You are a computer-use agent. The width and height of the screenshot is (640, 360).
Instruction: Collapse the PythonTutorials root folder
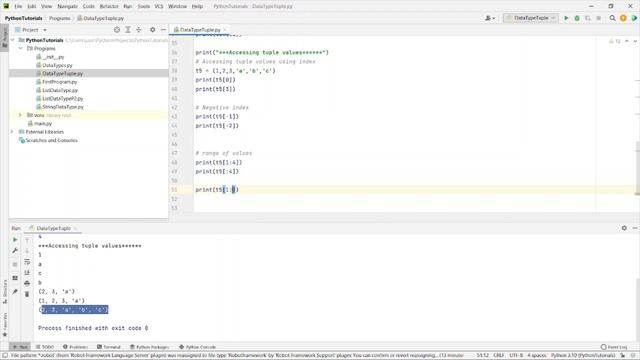(13, 40)
